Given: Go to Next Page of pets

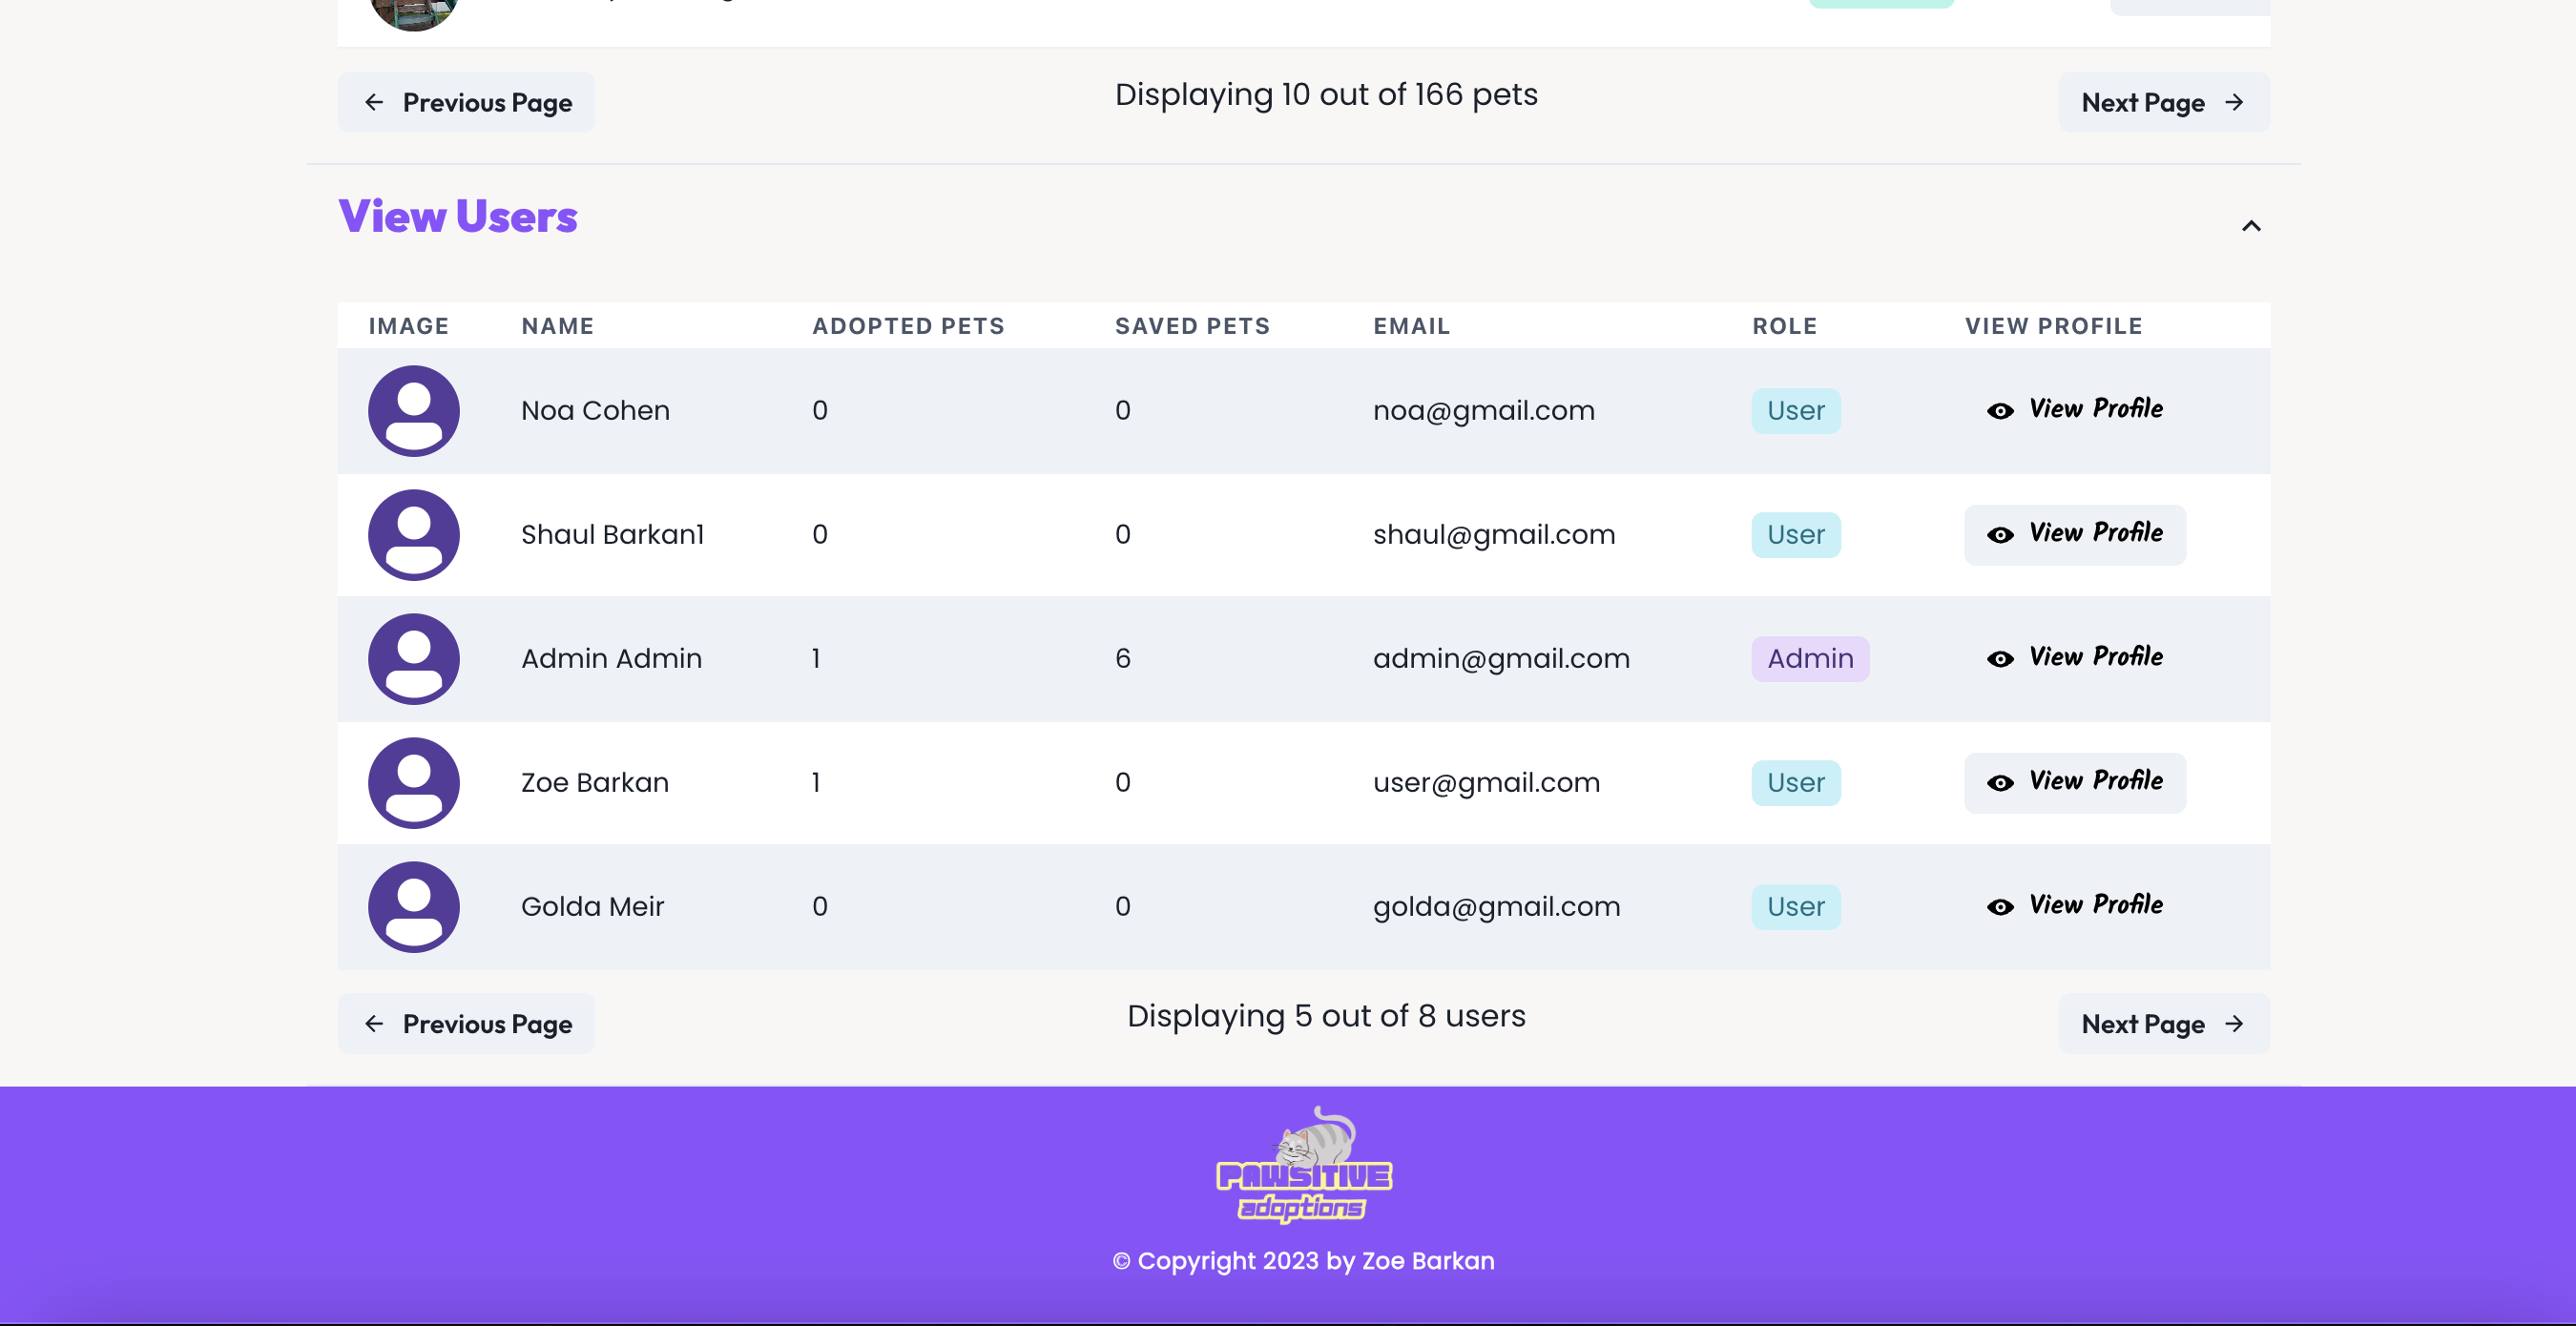Looking at the screenshot, I should pyautogui.click(x=2164, y=102).
